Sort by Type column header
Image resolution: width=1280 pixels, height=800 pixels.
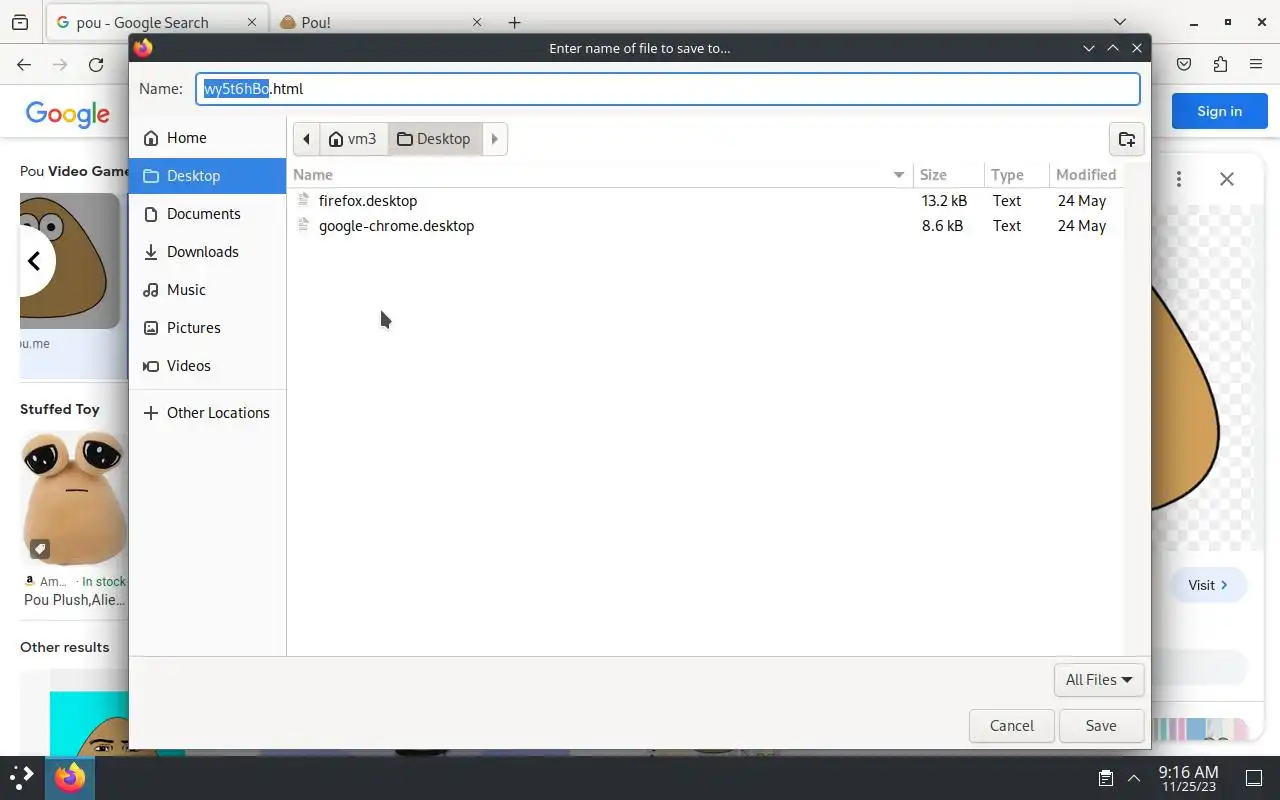coord(1016,174)
